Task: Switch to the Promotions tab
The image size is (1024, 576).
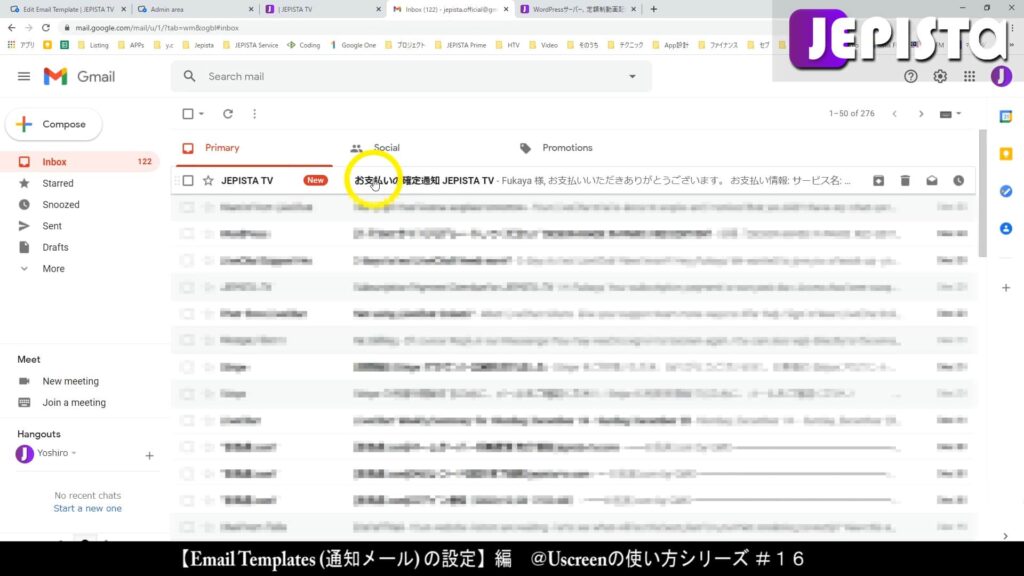Action: pos(567,148)
